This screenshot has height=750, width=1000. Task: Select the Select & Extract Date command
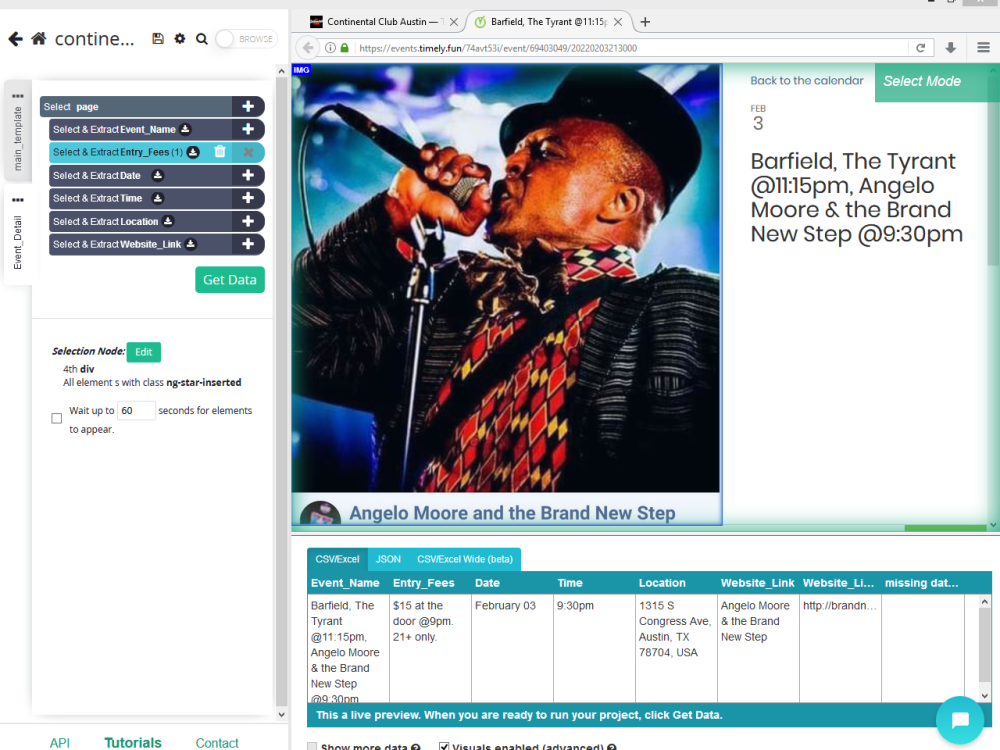tap(140, 175)
